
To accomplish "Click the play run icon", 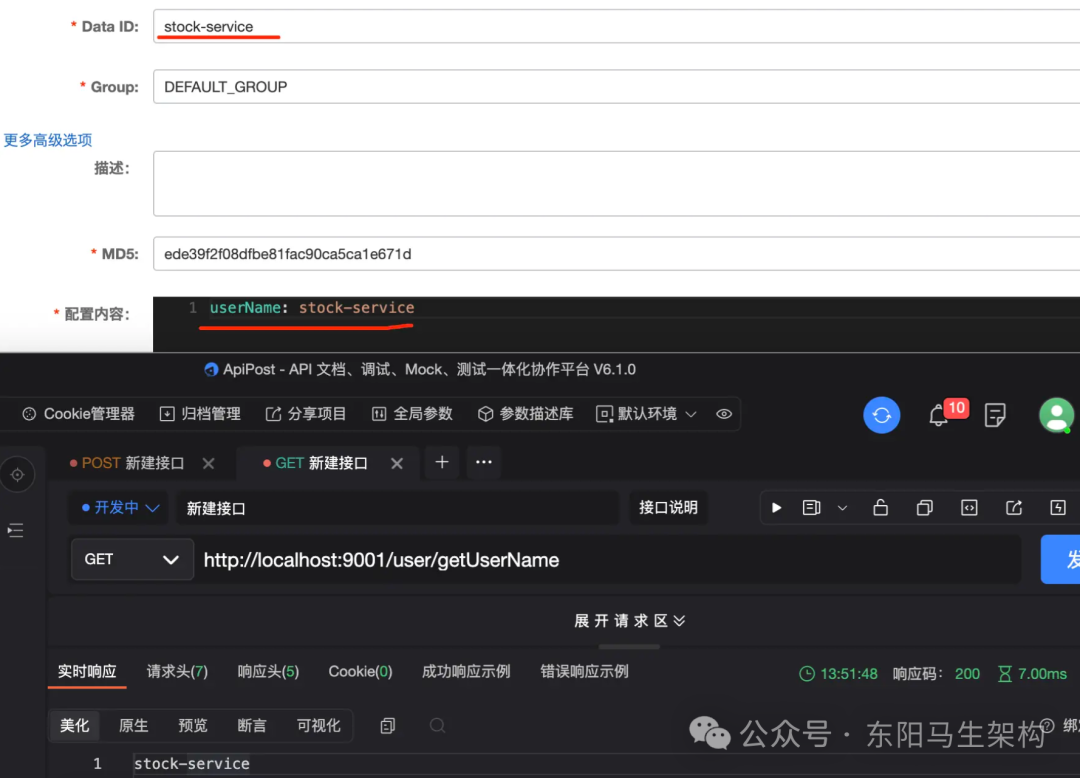I will coord(776,508).
